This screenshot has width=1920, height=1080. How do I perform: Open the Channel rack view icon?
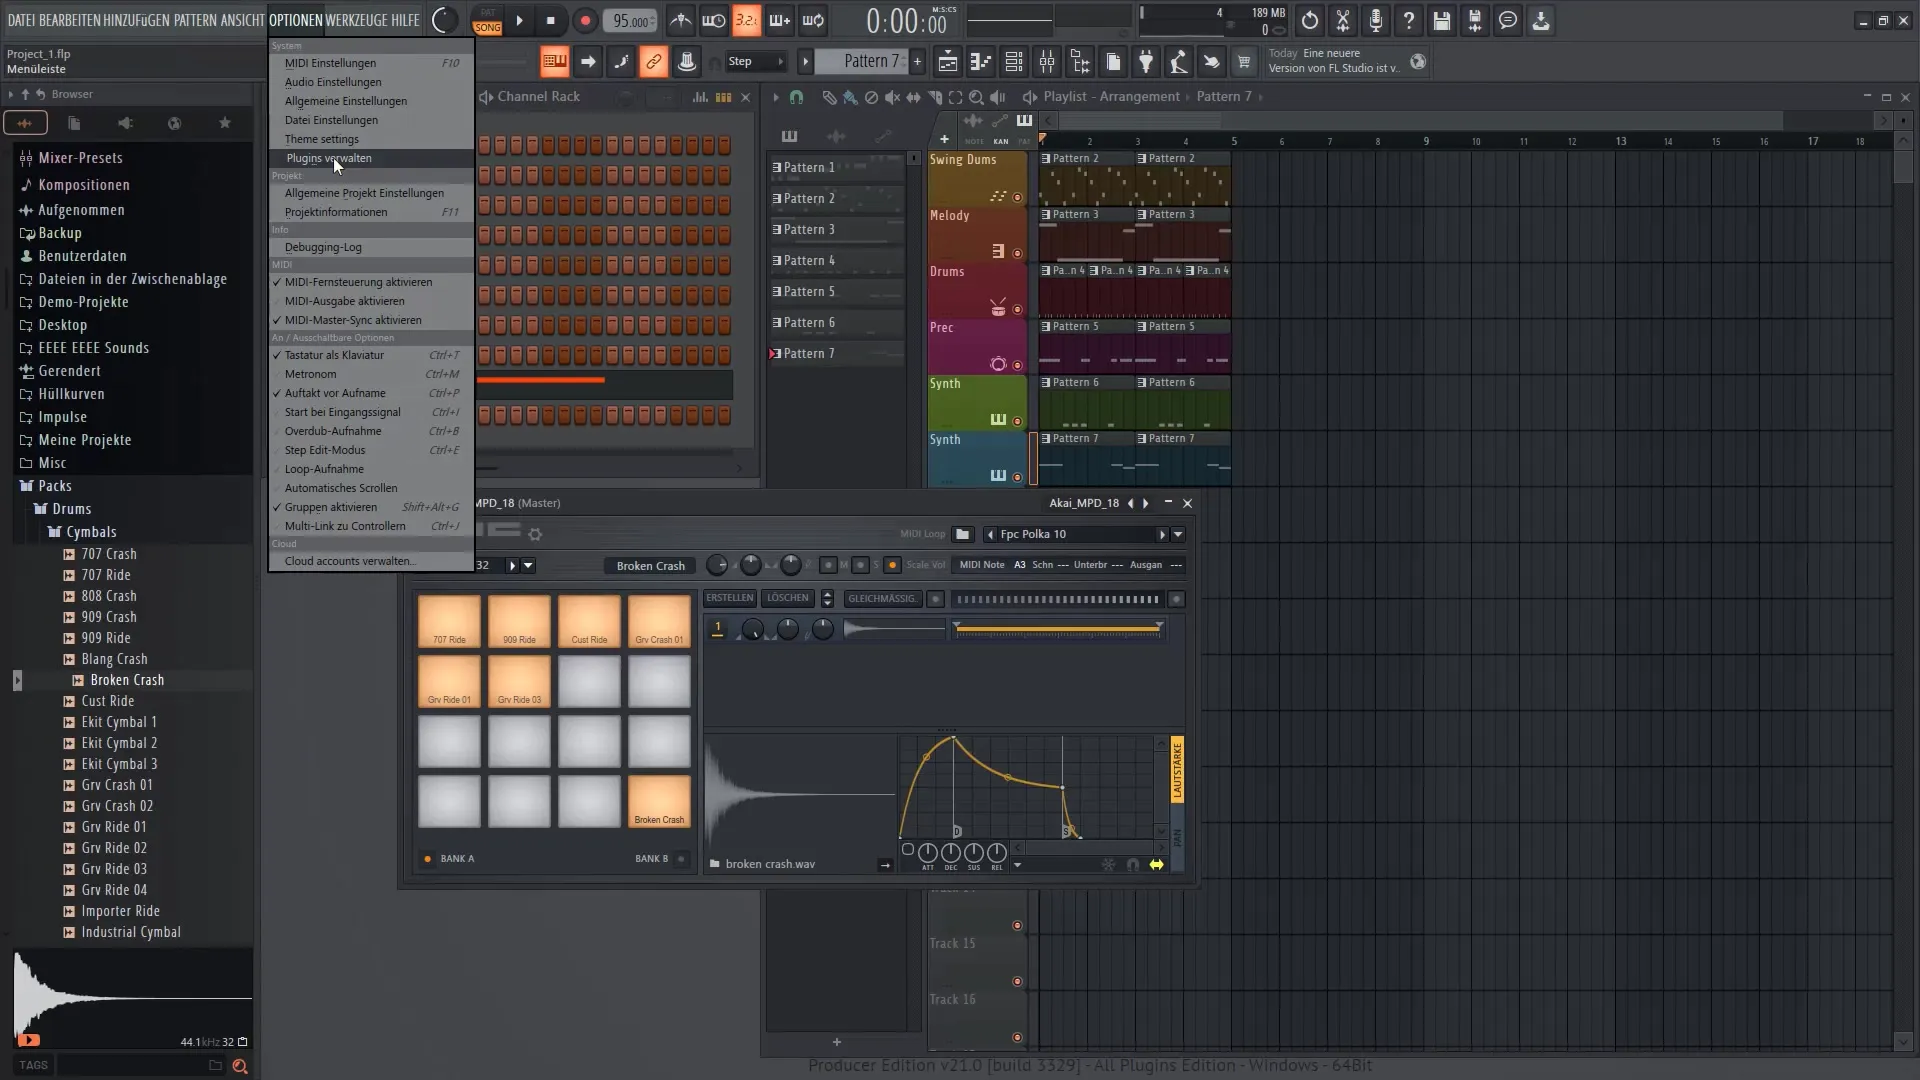coord(1014,62)
